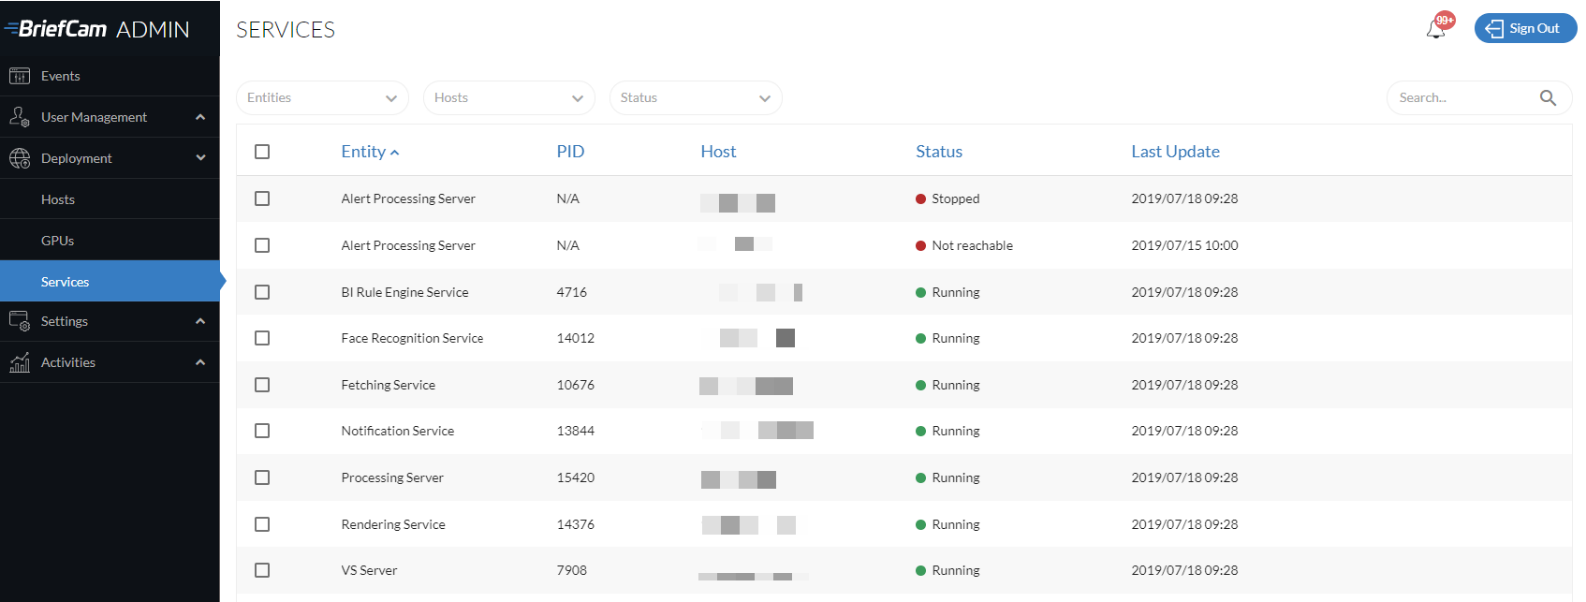Click the Search input field
Screen dimensions: 1586x602
coord(1465,98)
